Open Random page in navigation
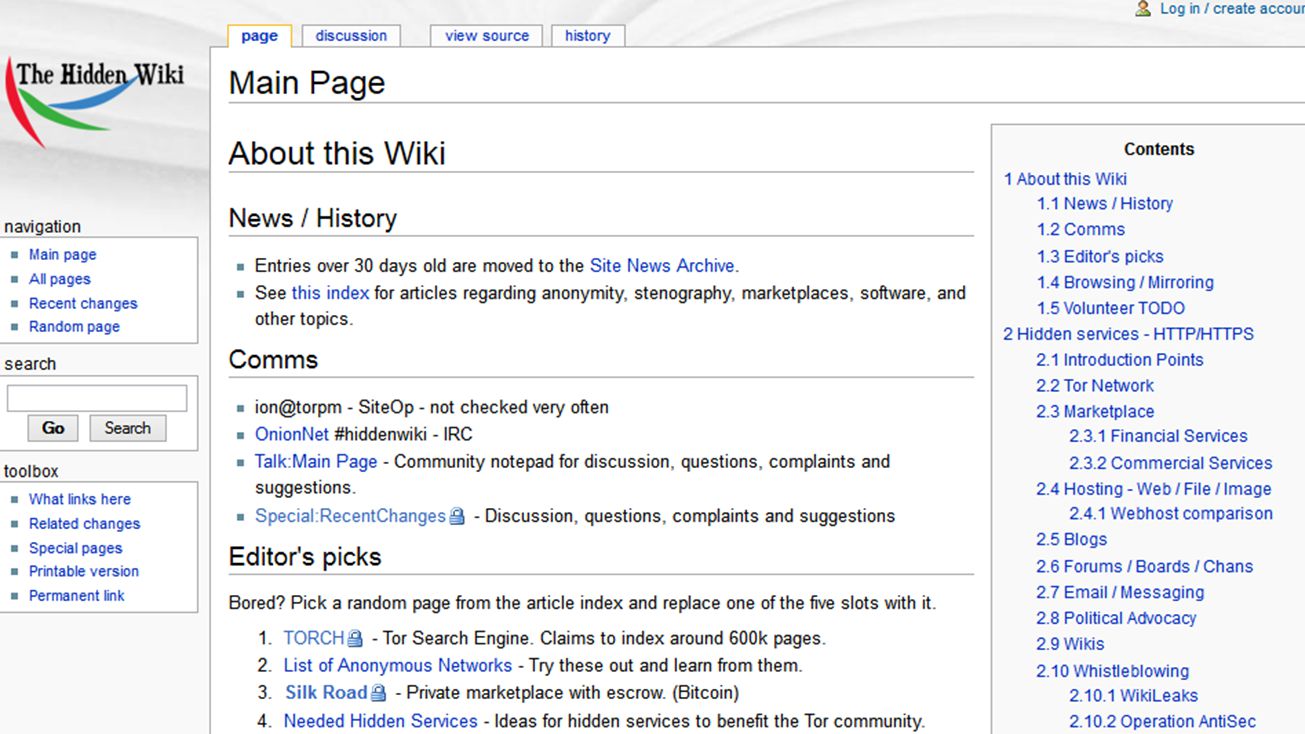Viewport: 1305px width, 734px height. click(x=74, y=327)
